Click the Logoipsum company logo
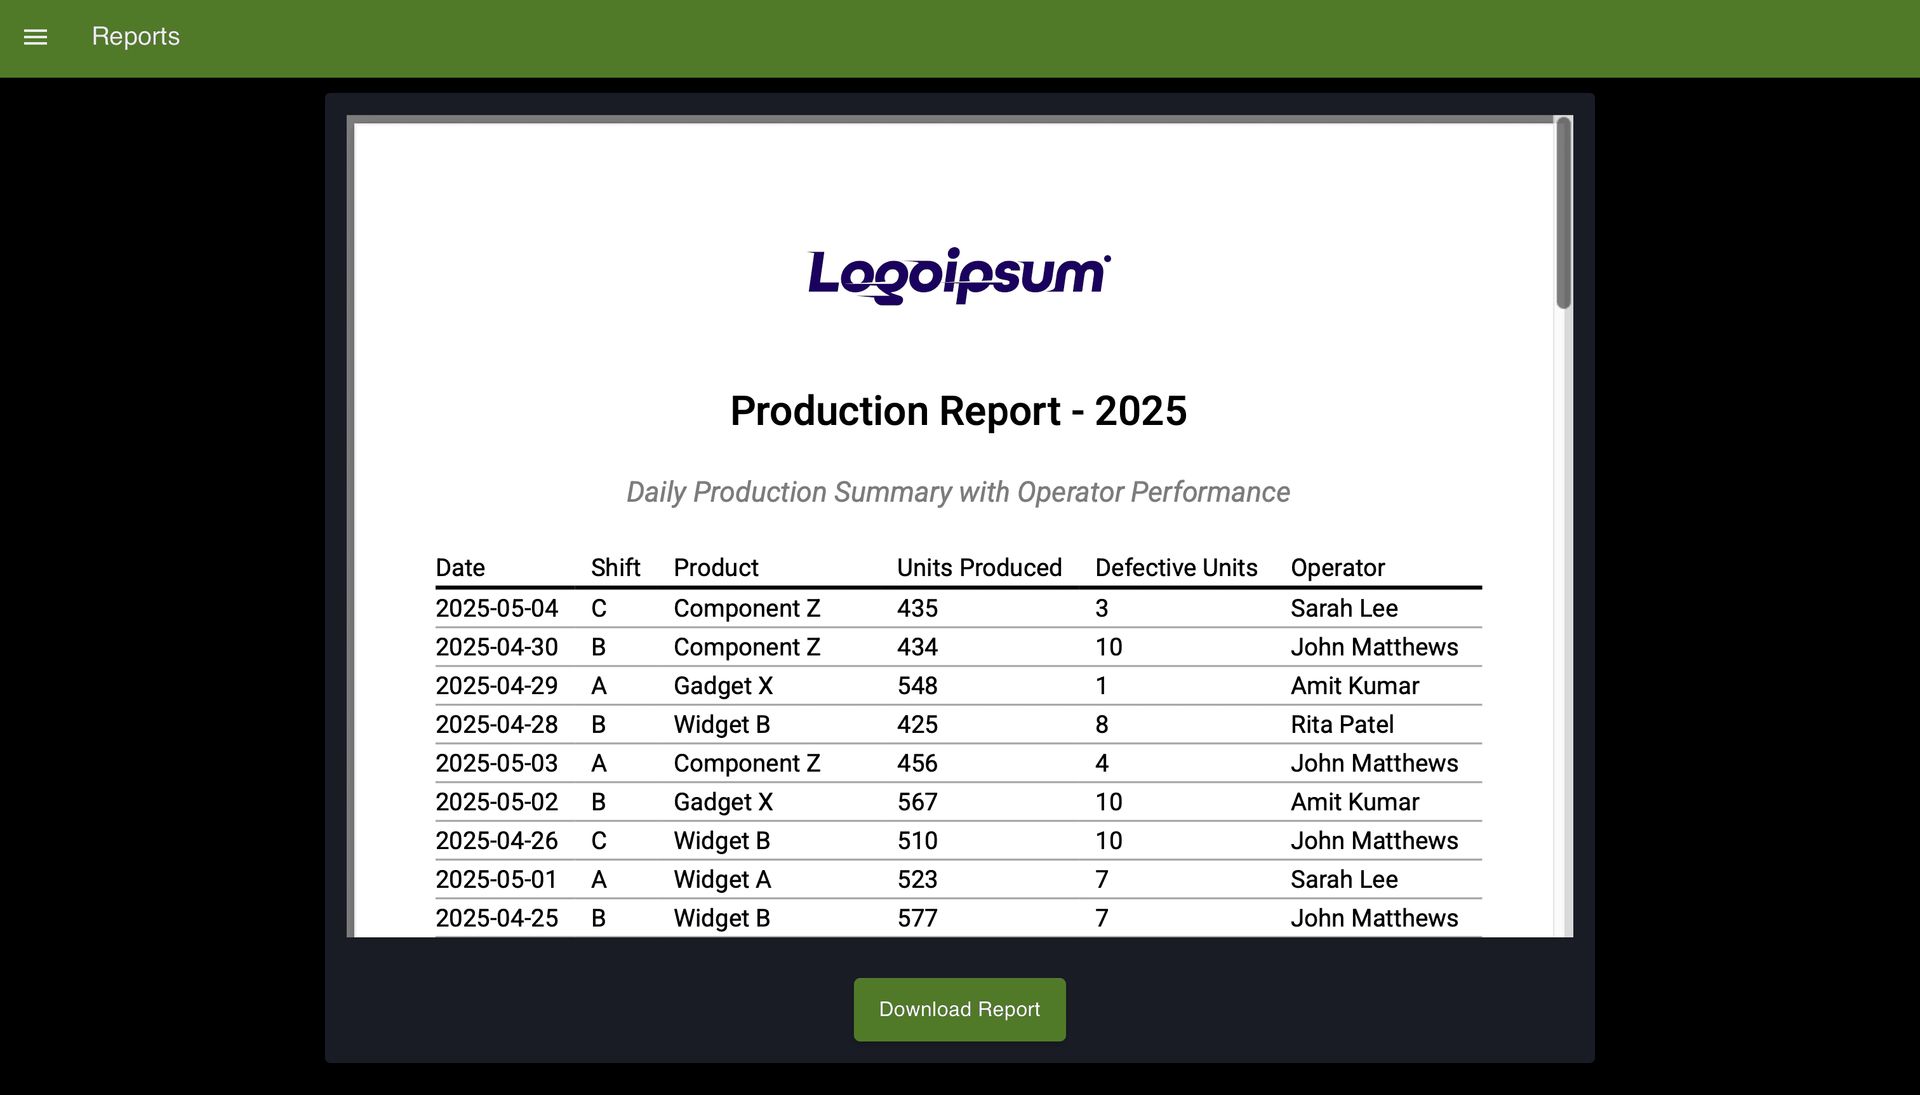Viewport: 1920px width, 1095px height. 957,272
